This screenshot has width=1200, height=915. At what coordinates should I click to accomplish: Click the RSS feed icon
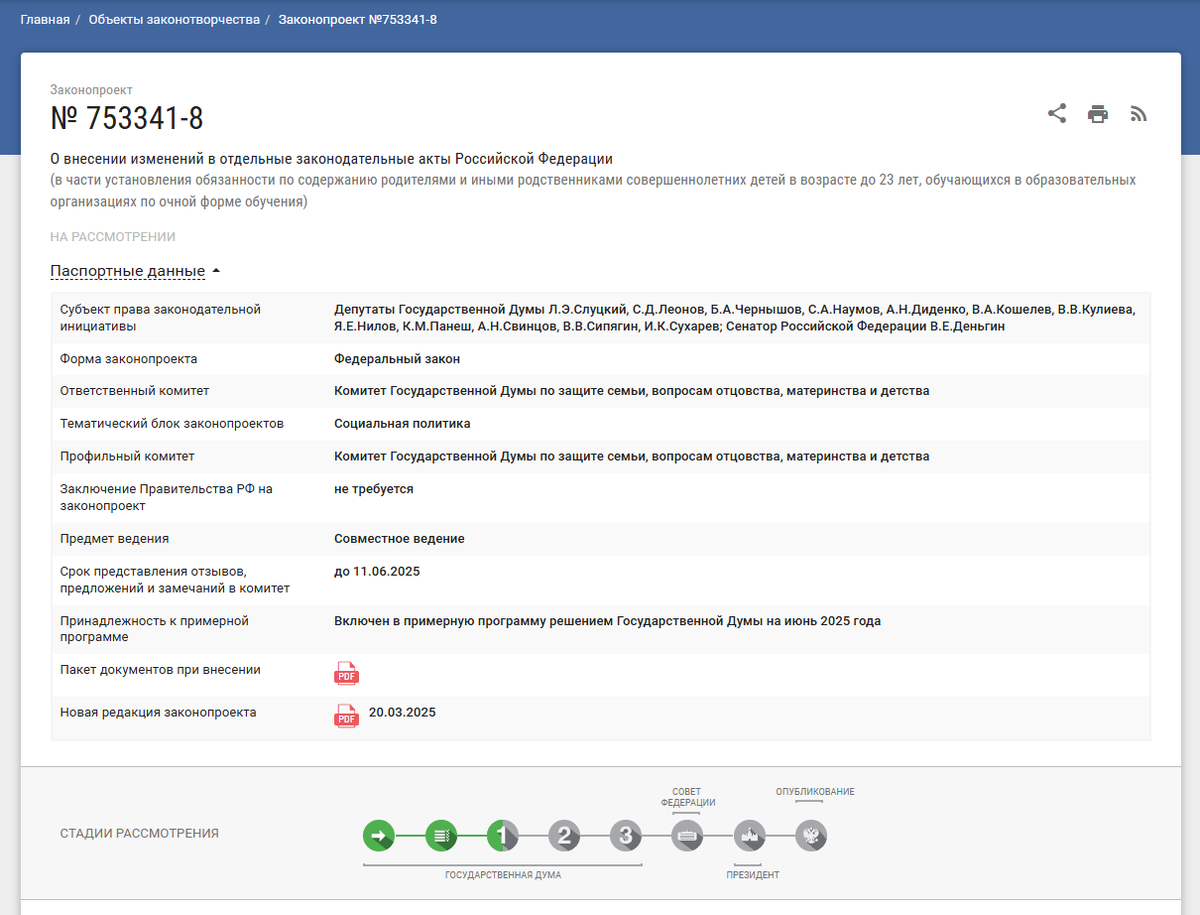1138,114
